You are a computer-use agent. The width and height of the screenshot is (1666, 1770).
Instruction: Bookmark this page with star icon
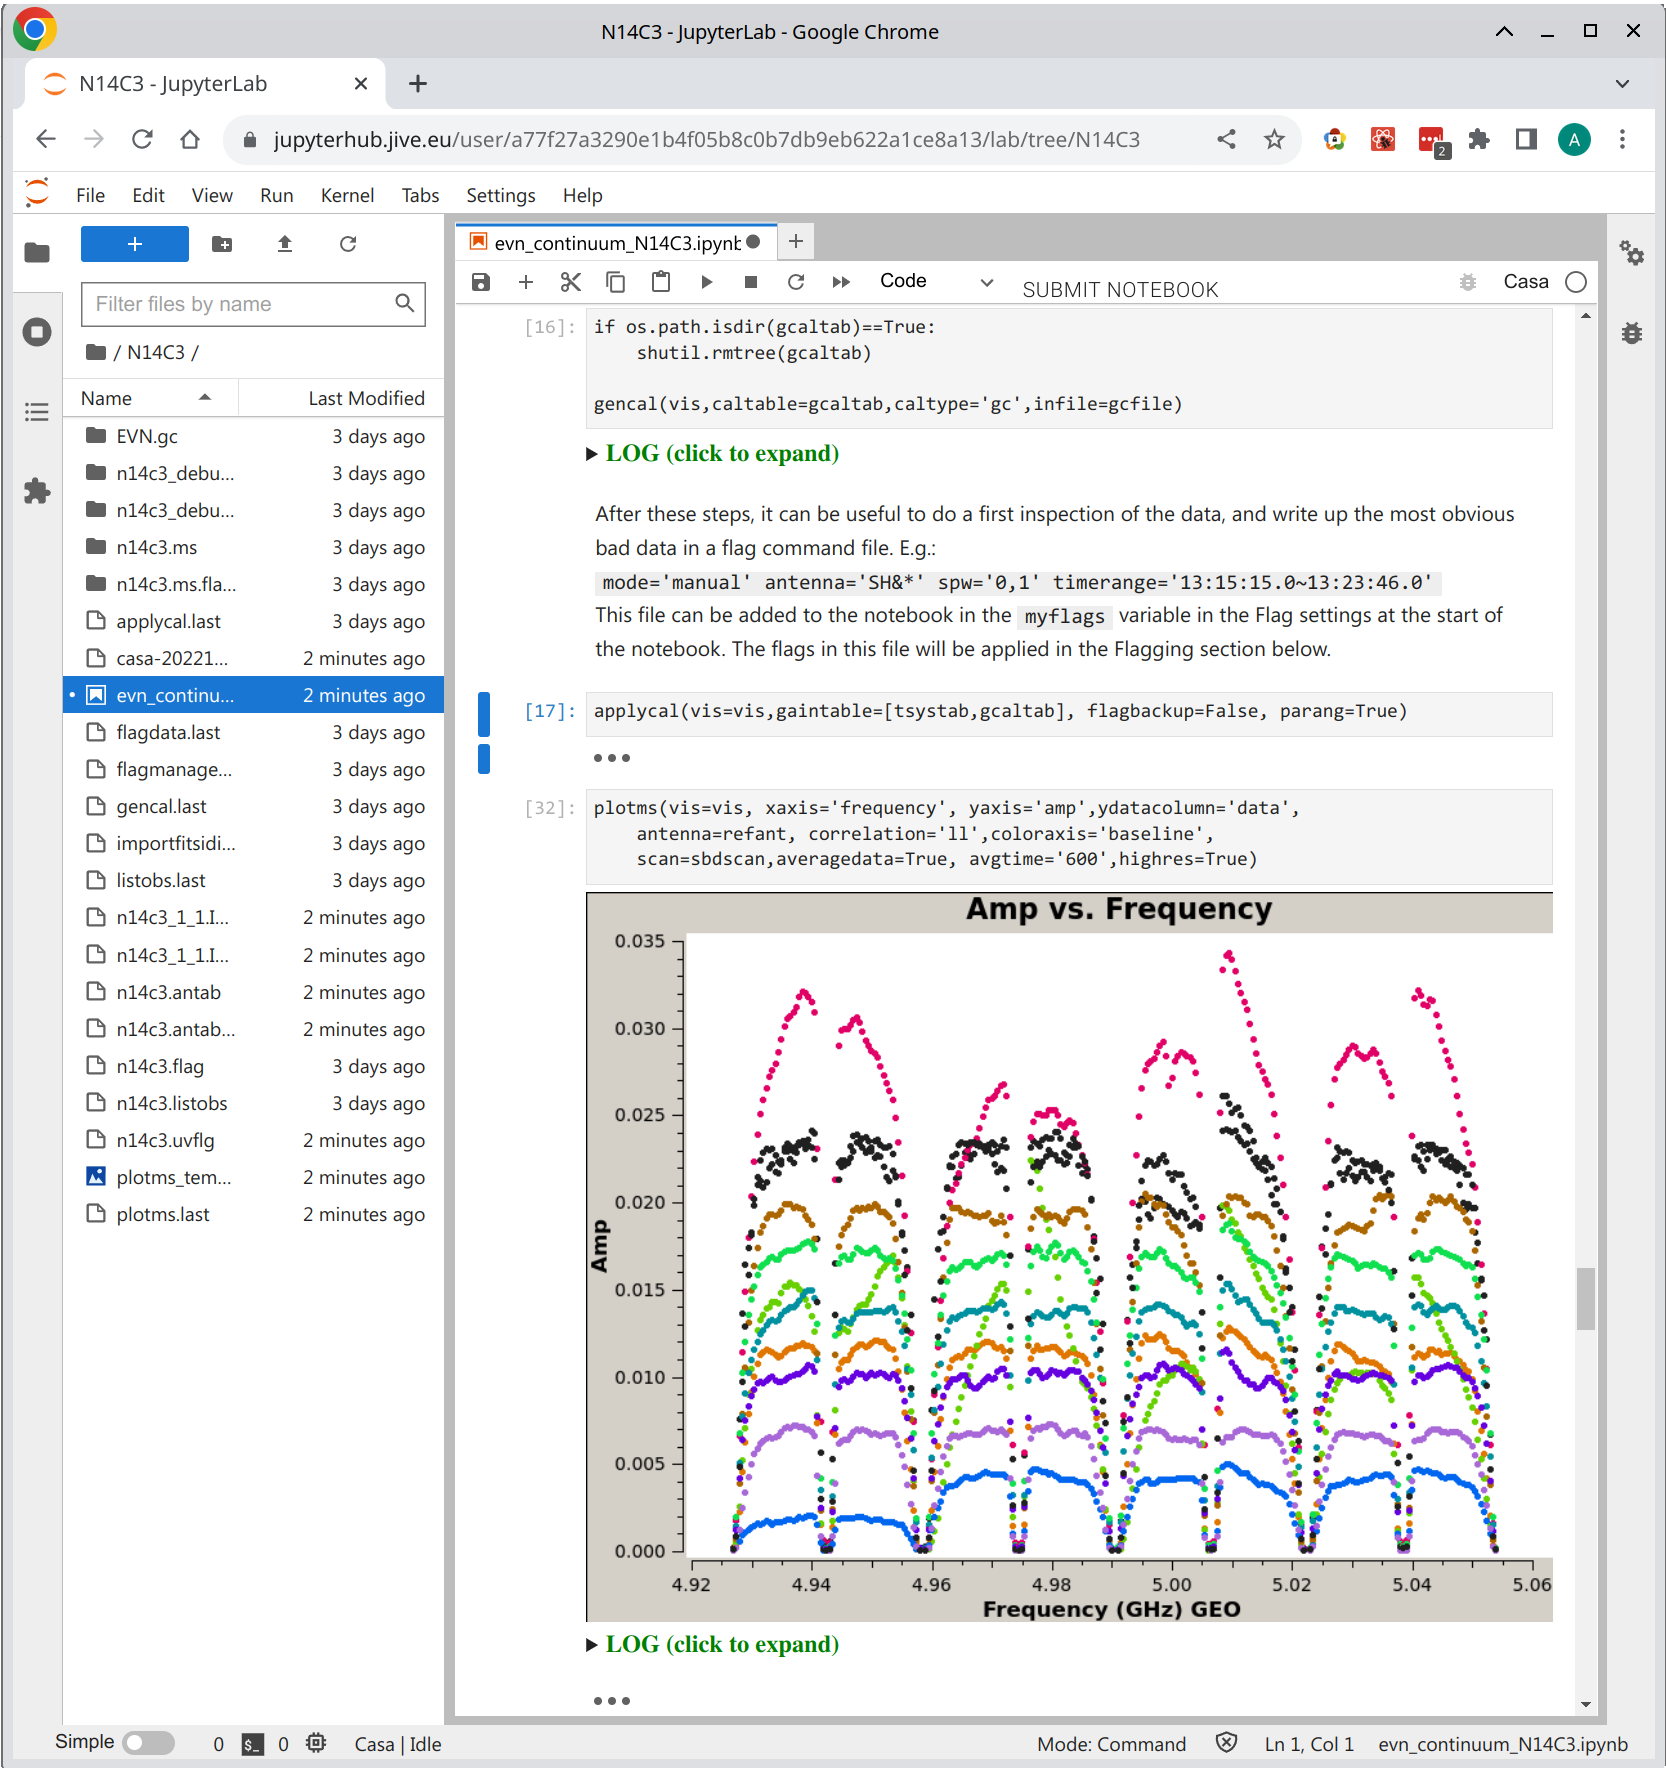pos(1274,139)
